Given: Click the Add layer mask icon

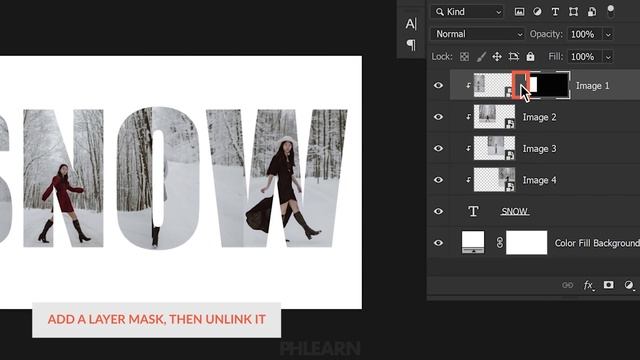Looking at the screenshot, I should coord(608,284).
